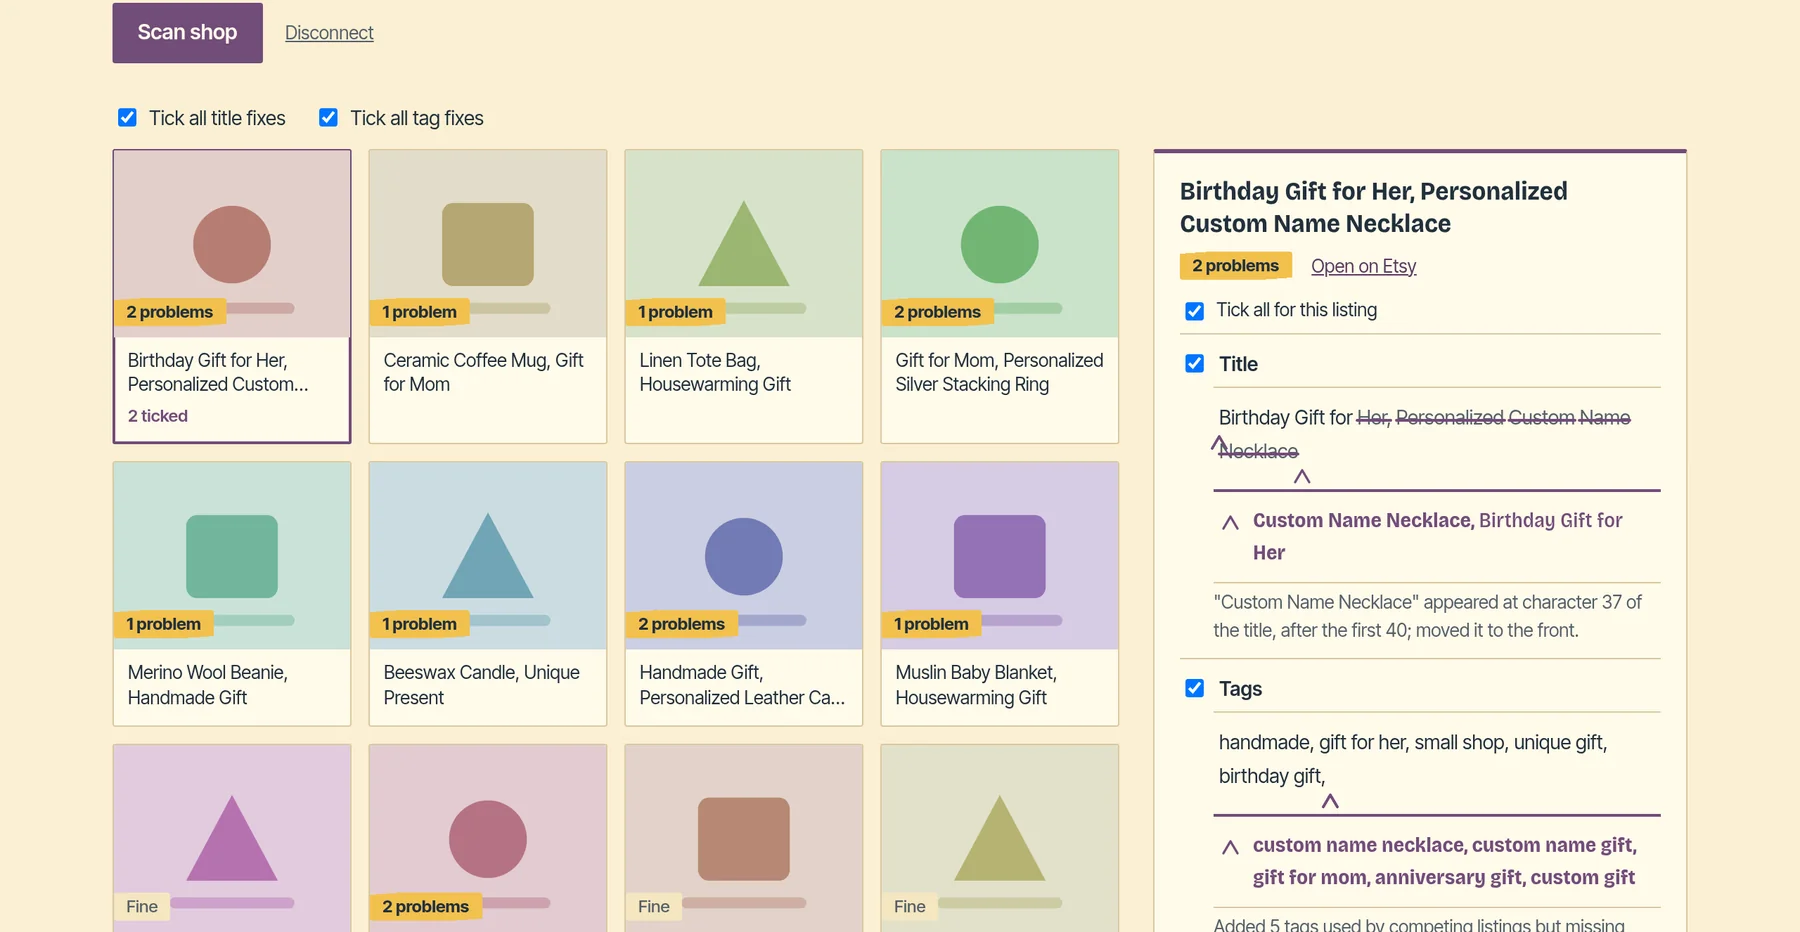1800x932 pixels.
Task: Click the 2 problems badge in the detail panel
Action: (1235, 266)
